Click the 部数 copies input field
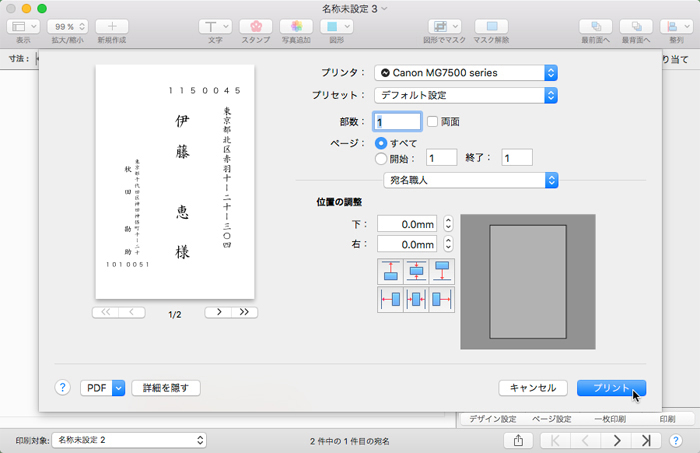The height and width of the screenshot is (453, 700). [397, 121]
